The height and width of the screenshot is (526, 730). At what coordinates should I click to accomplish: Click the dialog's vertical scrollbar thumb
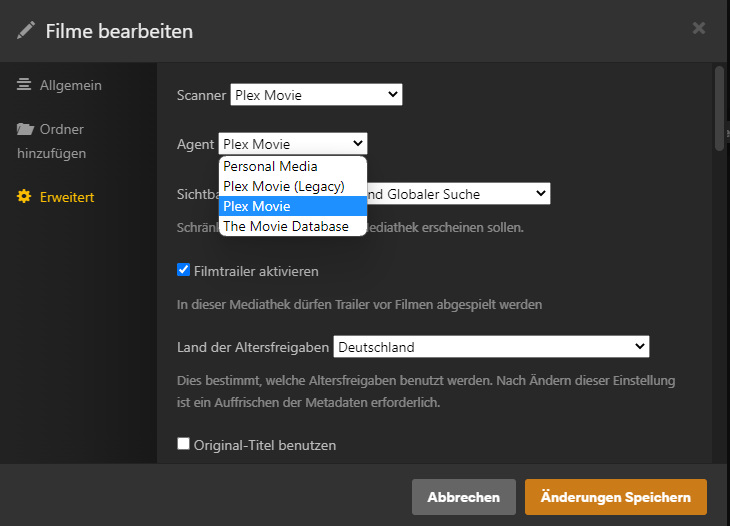719,108
